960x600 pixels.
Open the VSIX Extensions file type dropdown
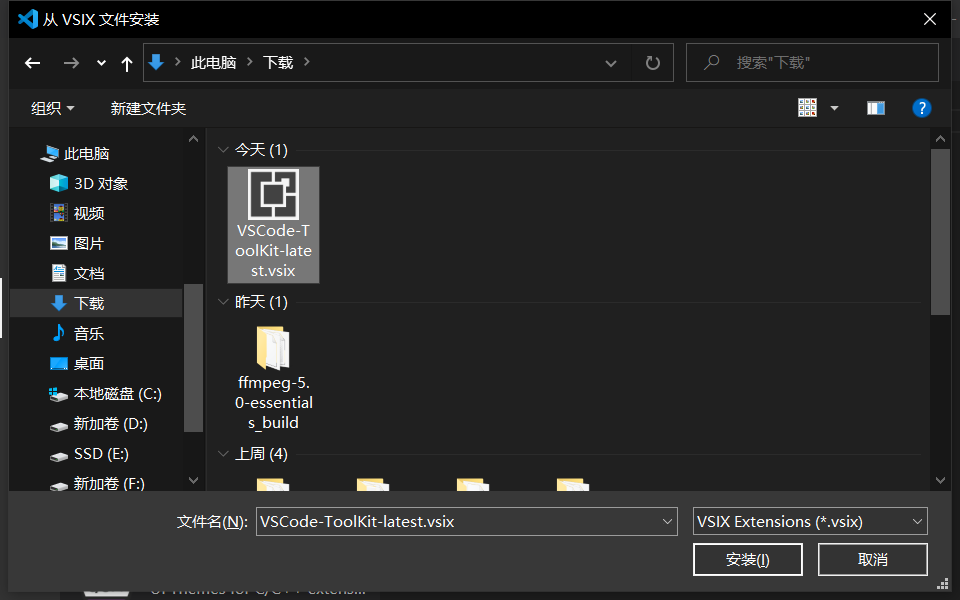point(810,522)
